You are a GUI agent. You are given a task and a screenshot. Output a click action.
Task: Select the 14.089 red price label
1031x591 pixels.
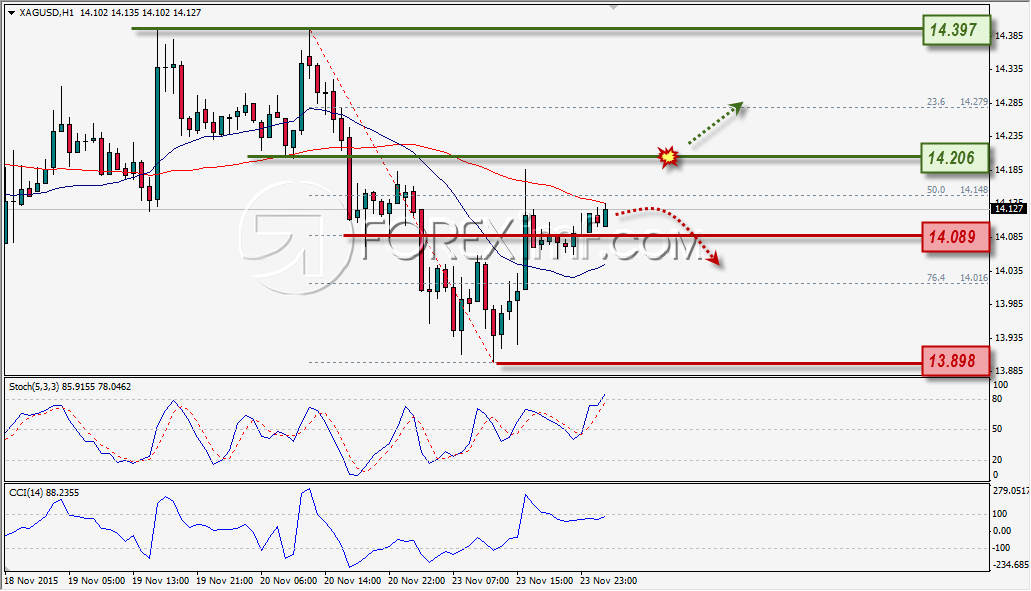pos(955,237)
